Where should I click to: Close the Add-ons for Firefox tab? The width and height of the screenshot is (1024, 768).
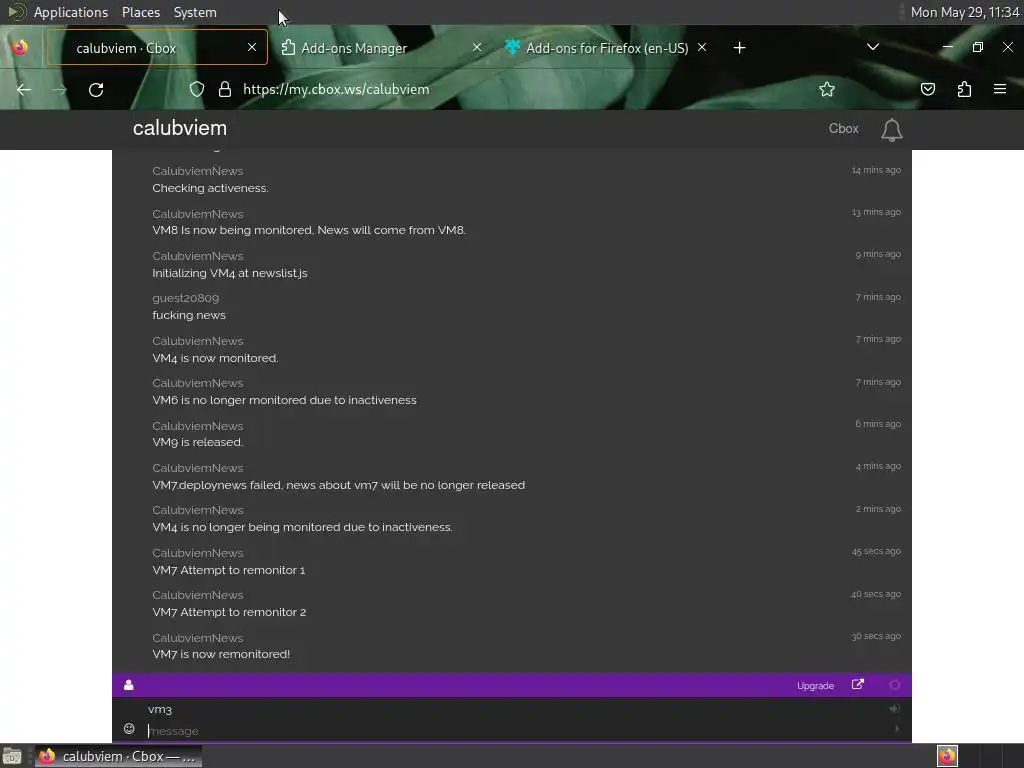702,47
